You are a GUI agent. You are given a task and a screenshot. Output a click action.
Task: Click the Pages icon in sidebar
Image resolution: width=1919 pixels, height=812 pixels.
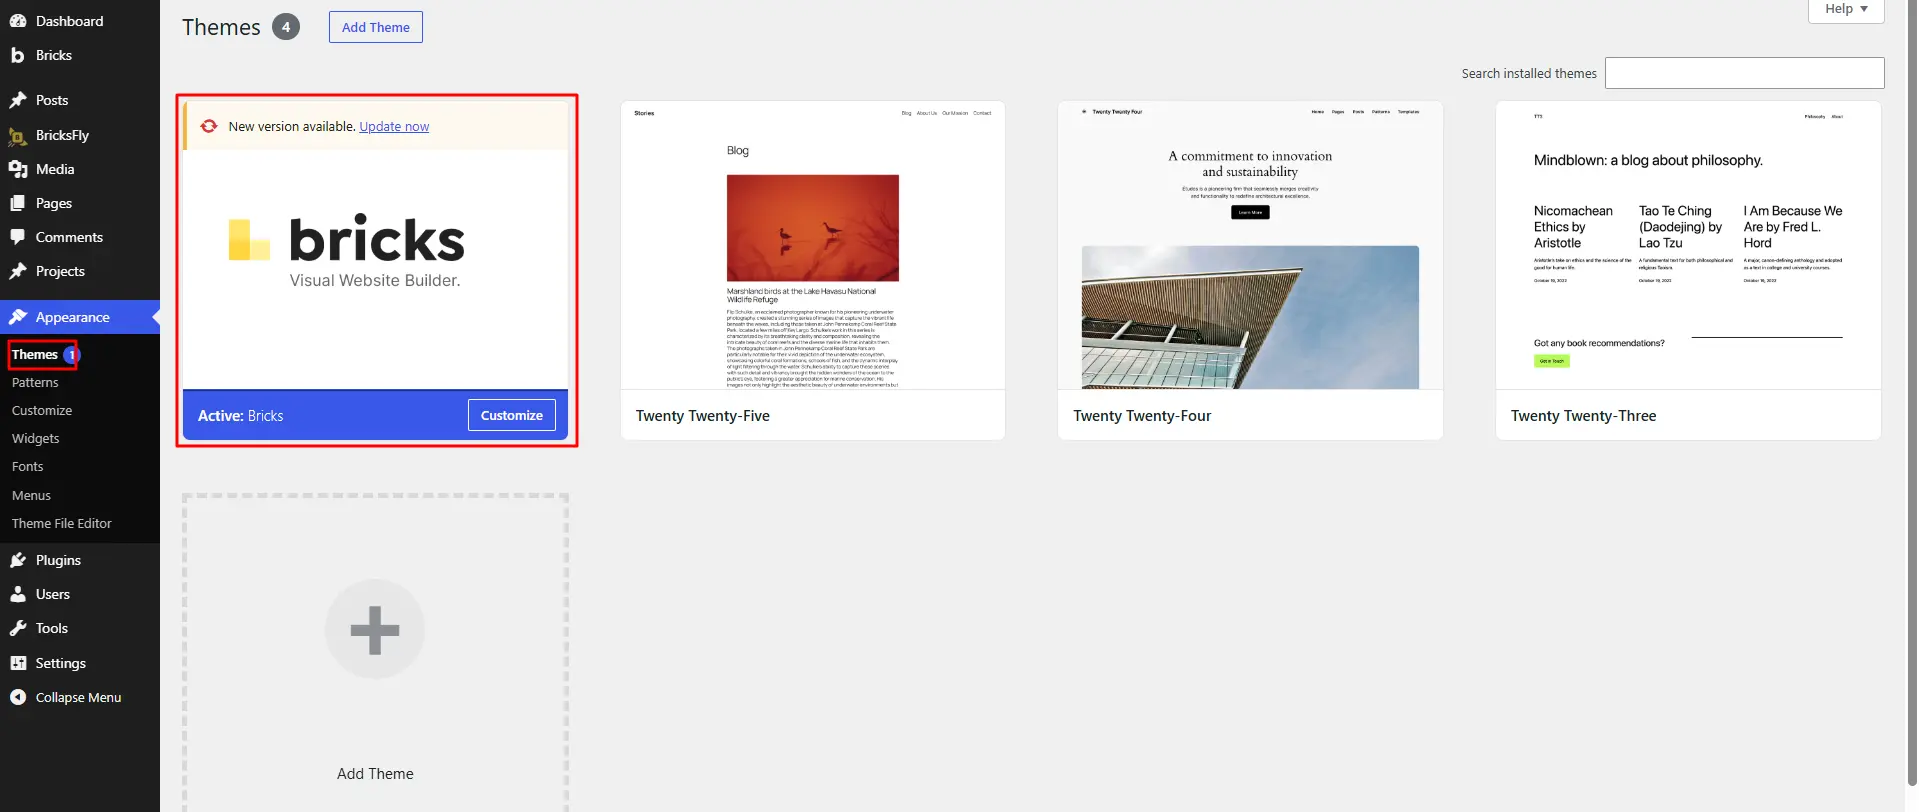[18, 203]
